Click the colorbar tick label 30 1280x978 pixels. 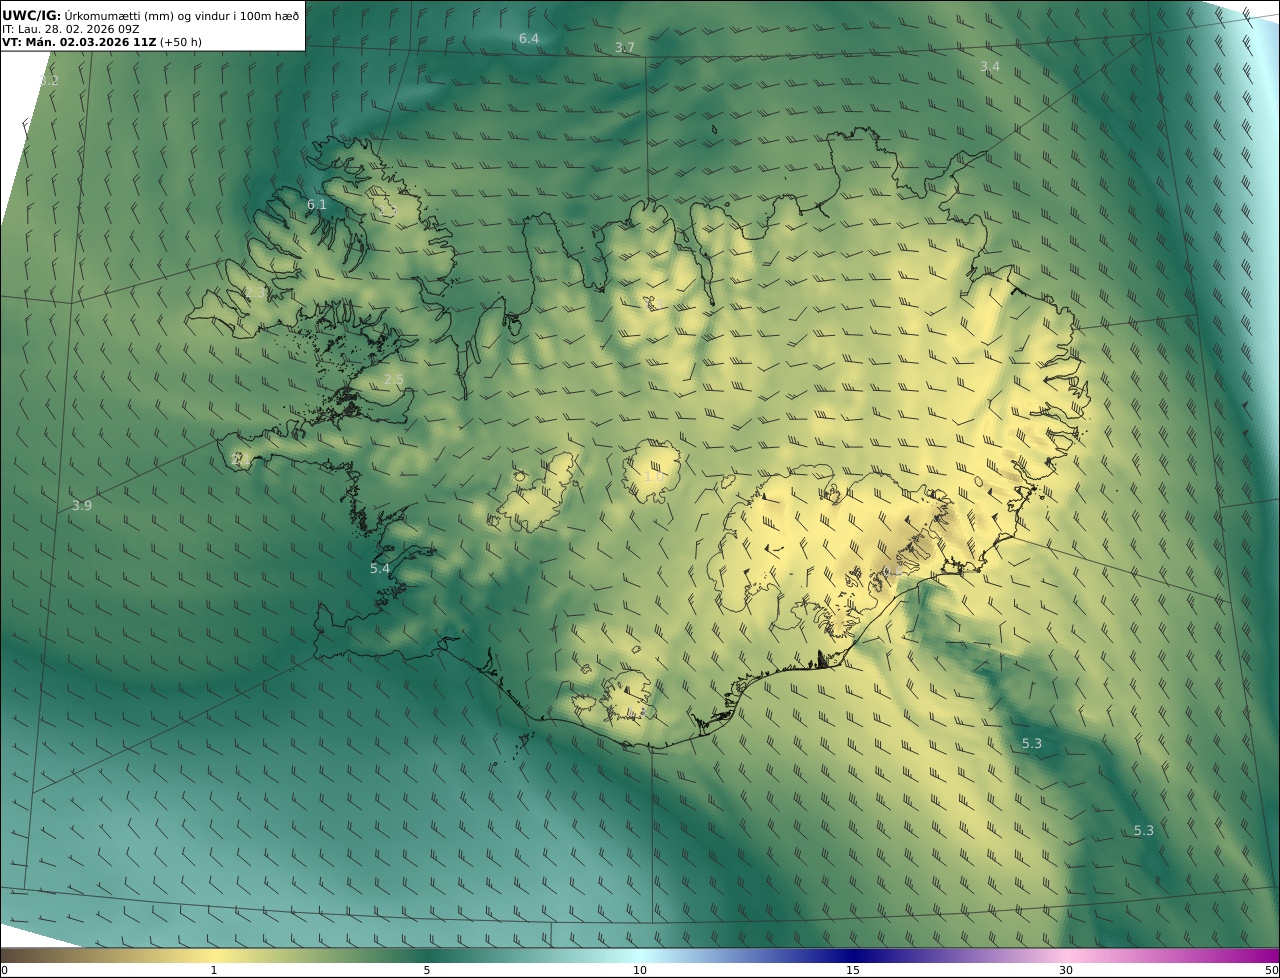point(1066,970)
